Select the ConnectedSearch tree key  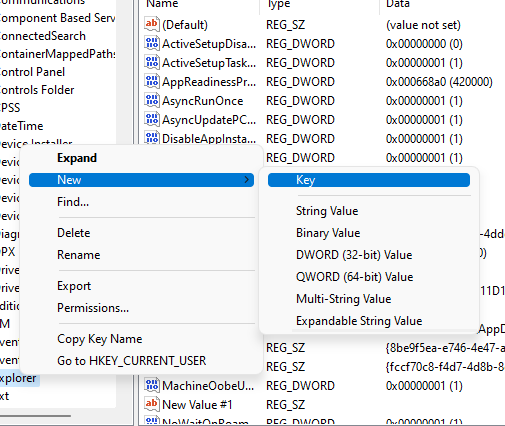point(43,36)
